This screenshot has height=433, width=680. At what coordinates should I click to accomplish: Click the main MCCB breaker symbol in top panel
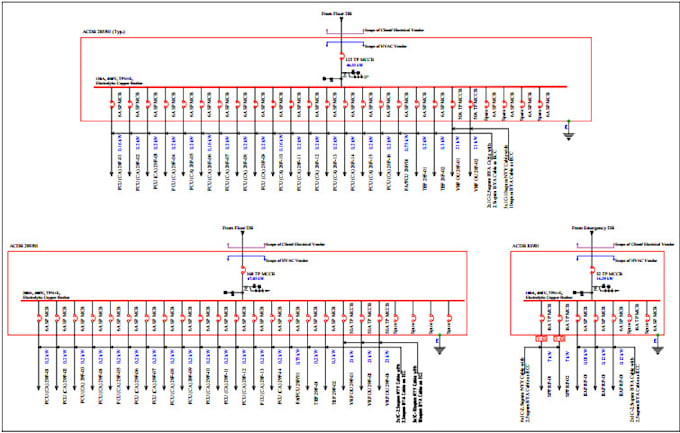click(x=342, y=56)
